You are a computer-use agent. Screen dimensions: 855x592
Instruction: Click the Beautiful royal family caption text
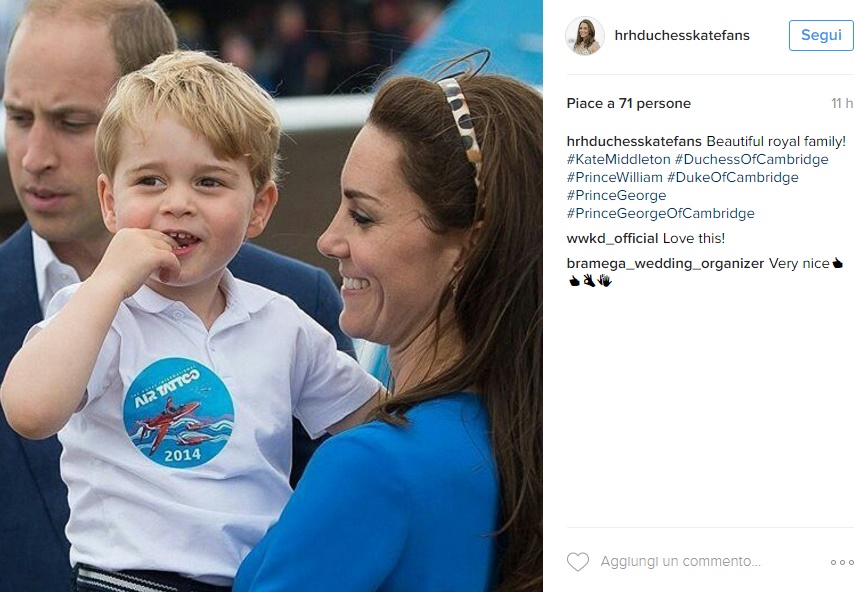[x=776, y=141]
